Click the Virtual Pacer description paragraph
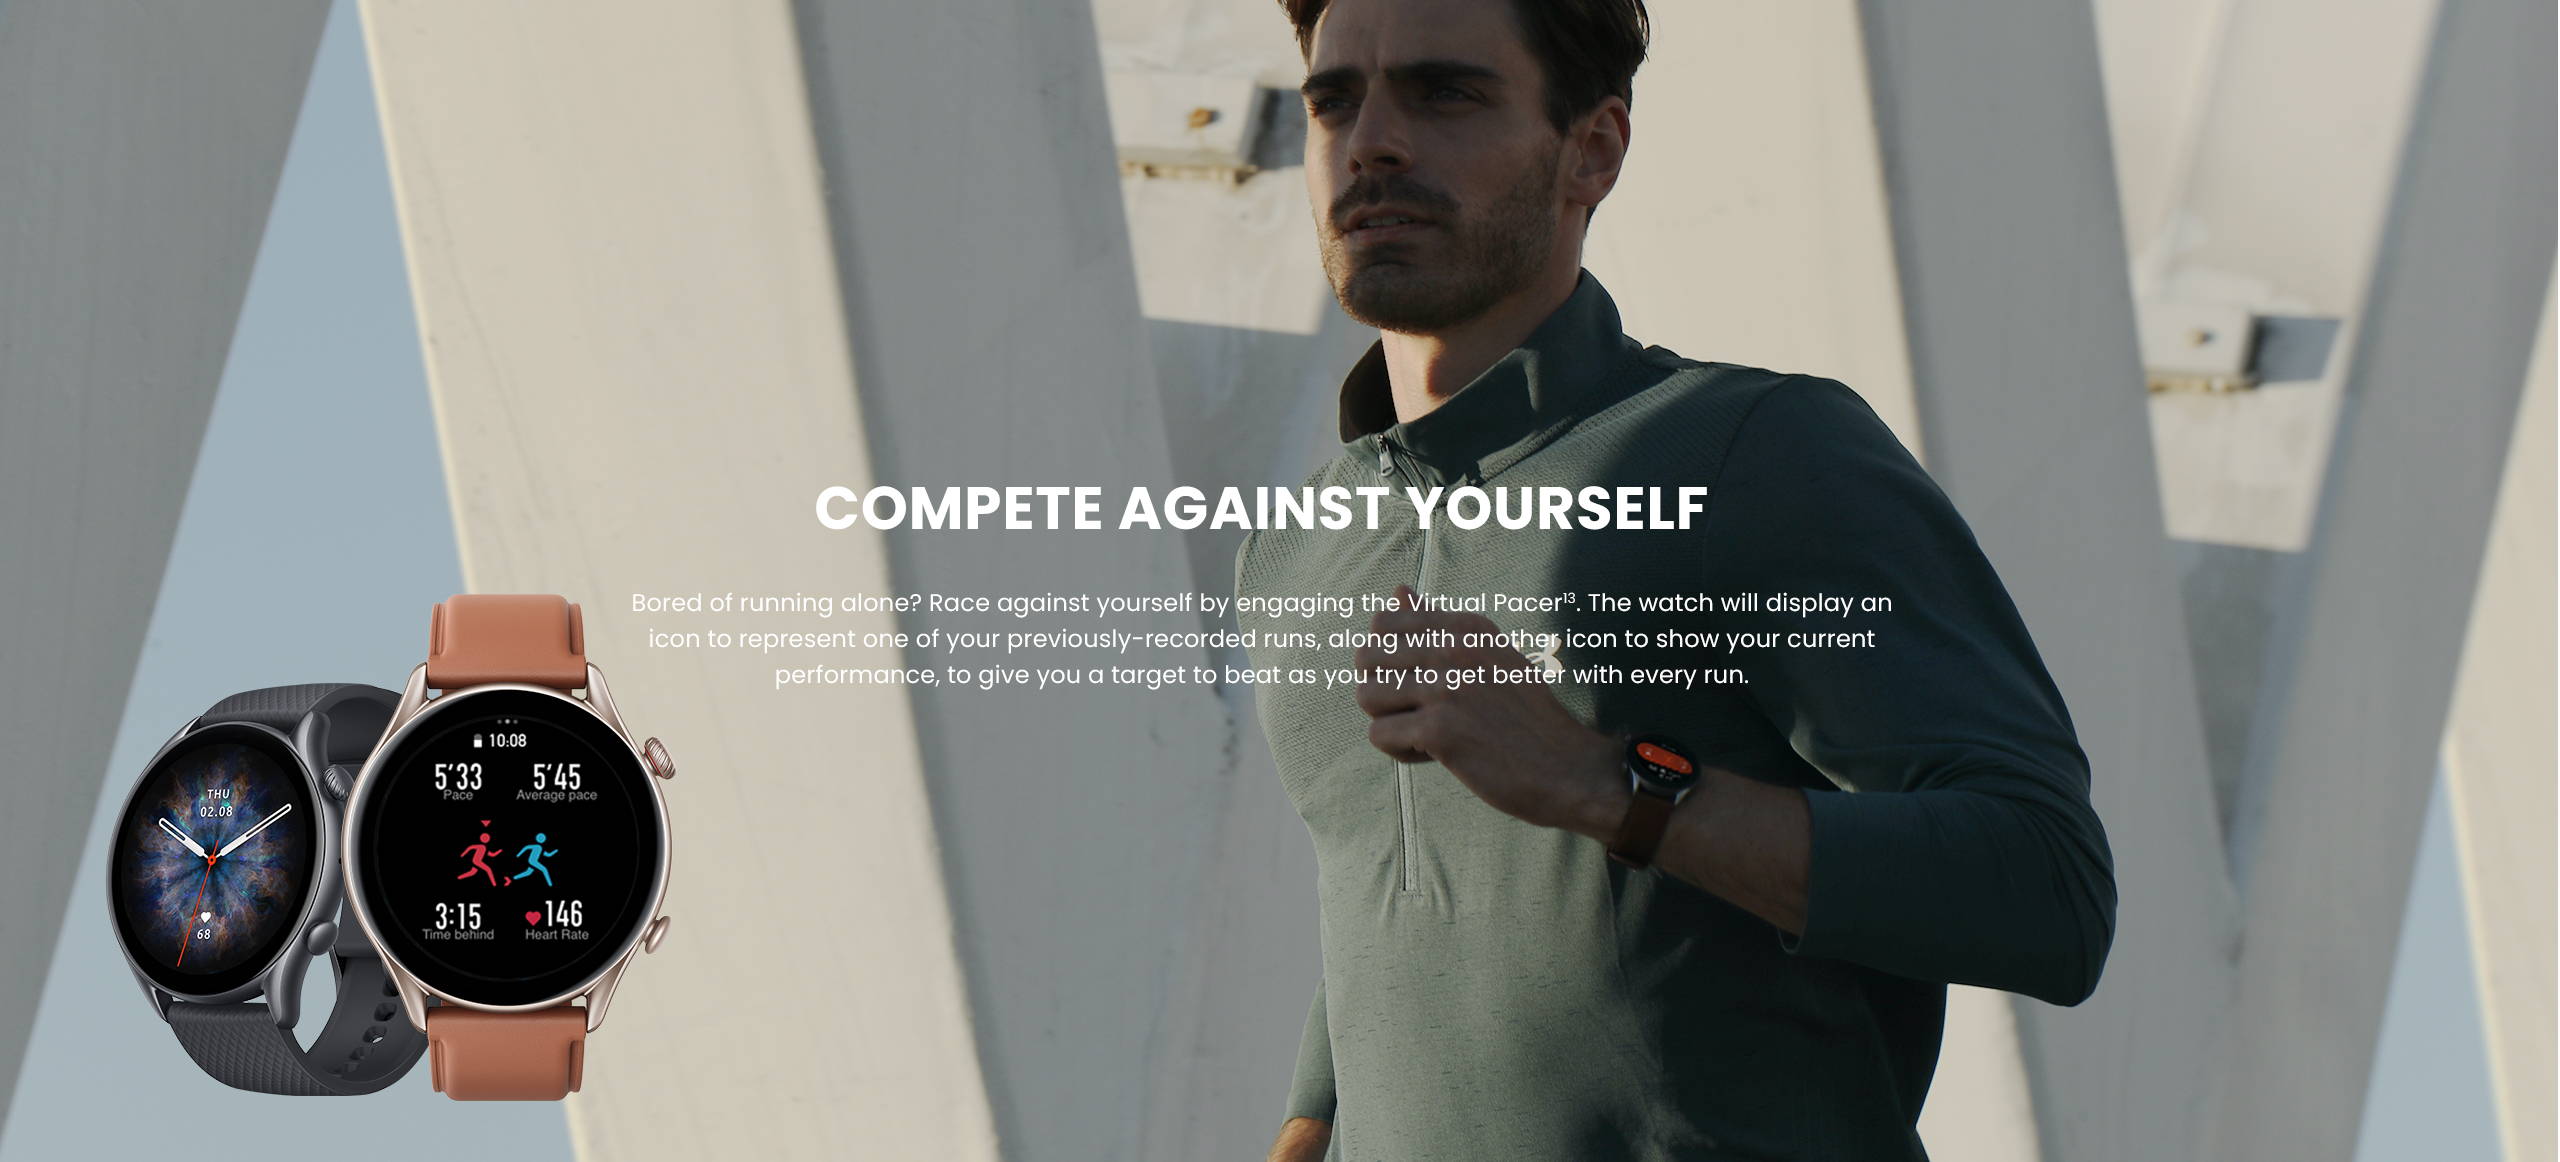Viewport: 2560px width, 1162px height. pyautogui.click(x=1261, y=638)
